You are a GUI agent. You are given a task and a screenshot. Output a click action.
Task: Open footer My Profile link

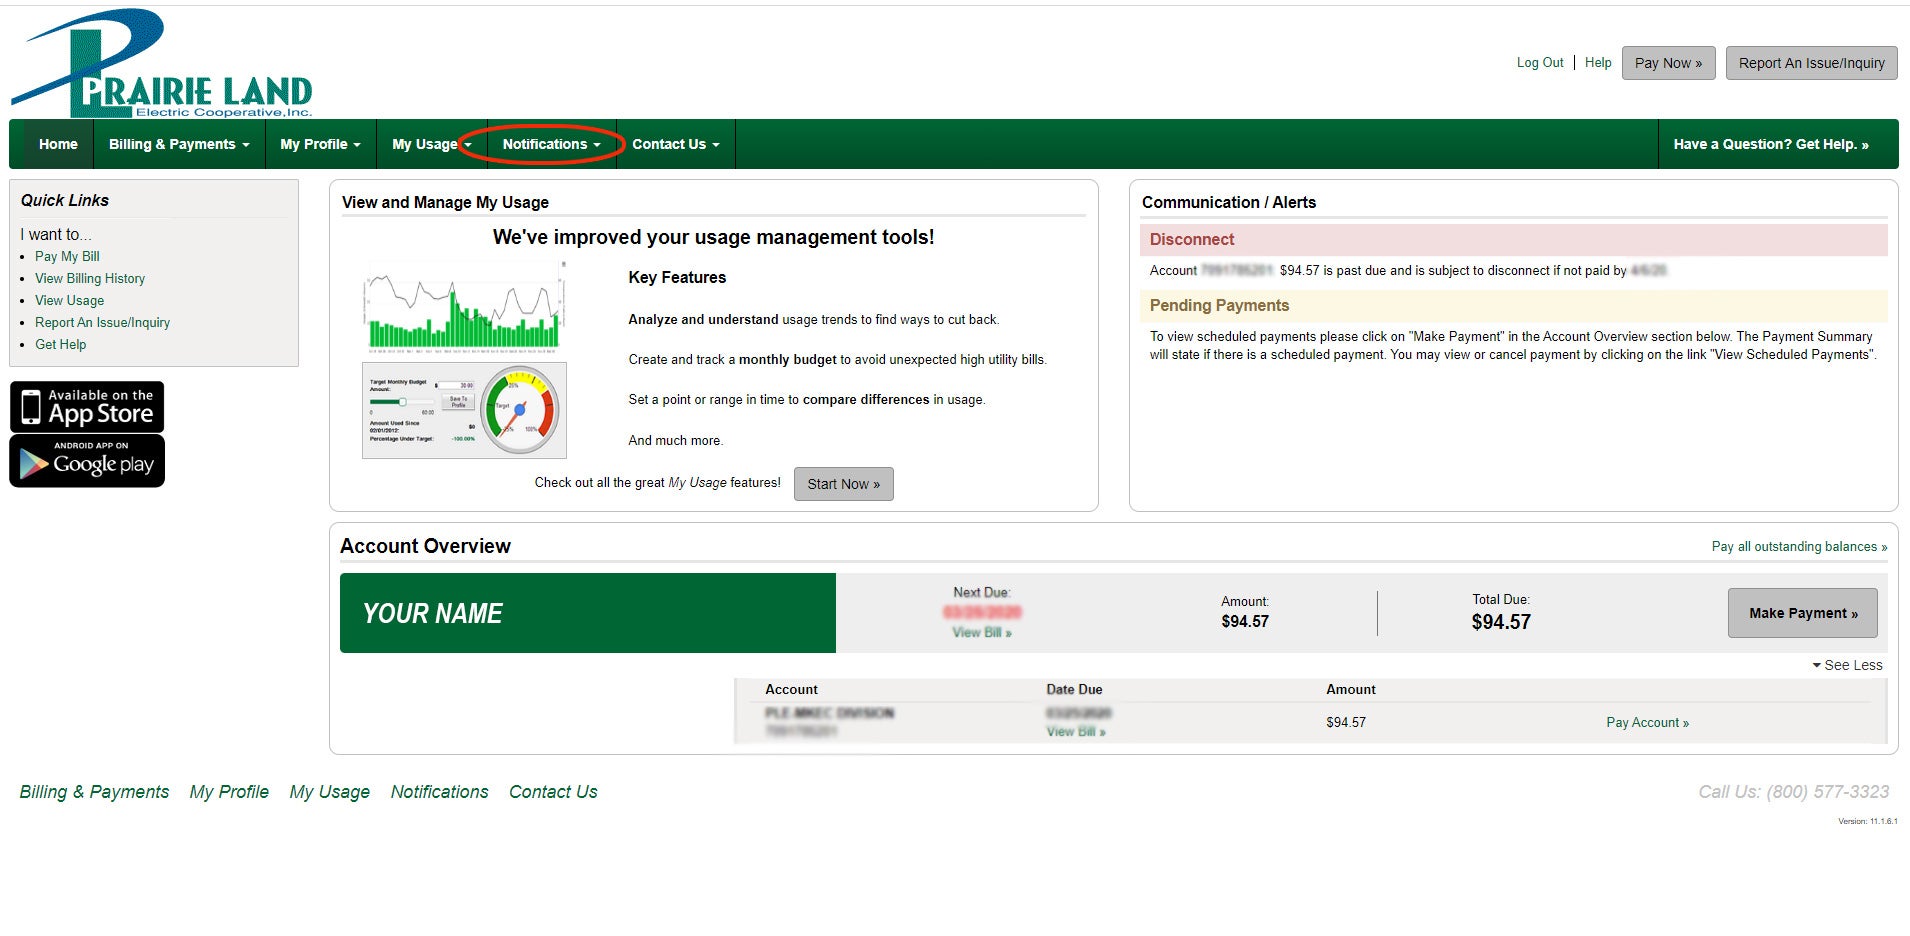(229, 792)
